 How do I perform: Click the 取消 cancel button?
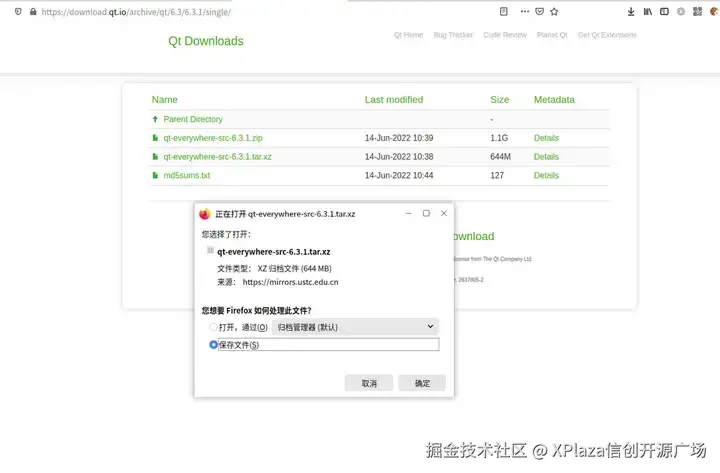pos(369,383)
